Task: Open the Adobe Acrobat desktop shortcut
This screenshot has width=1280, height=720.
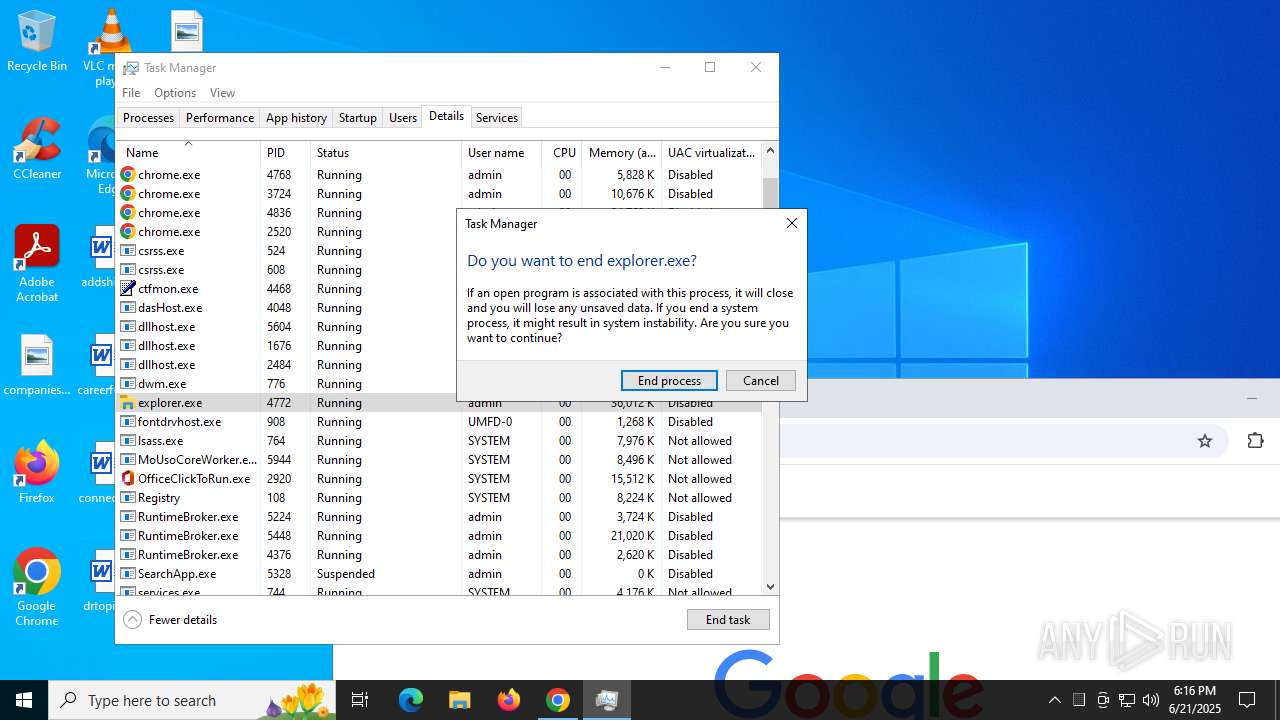Action: [37, 263]
